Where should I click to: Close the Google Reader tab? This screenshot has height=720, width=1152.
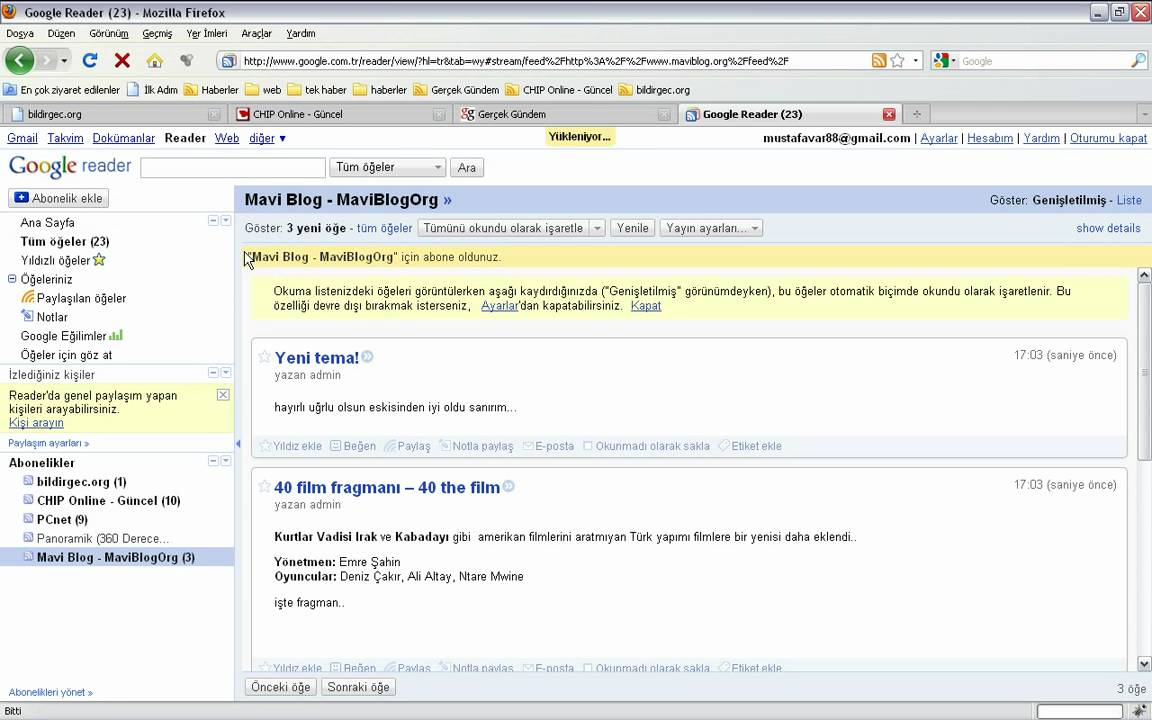click(x=889, y=114)
